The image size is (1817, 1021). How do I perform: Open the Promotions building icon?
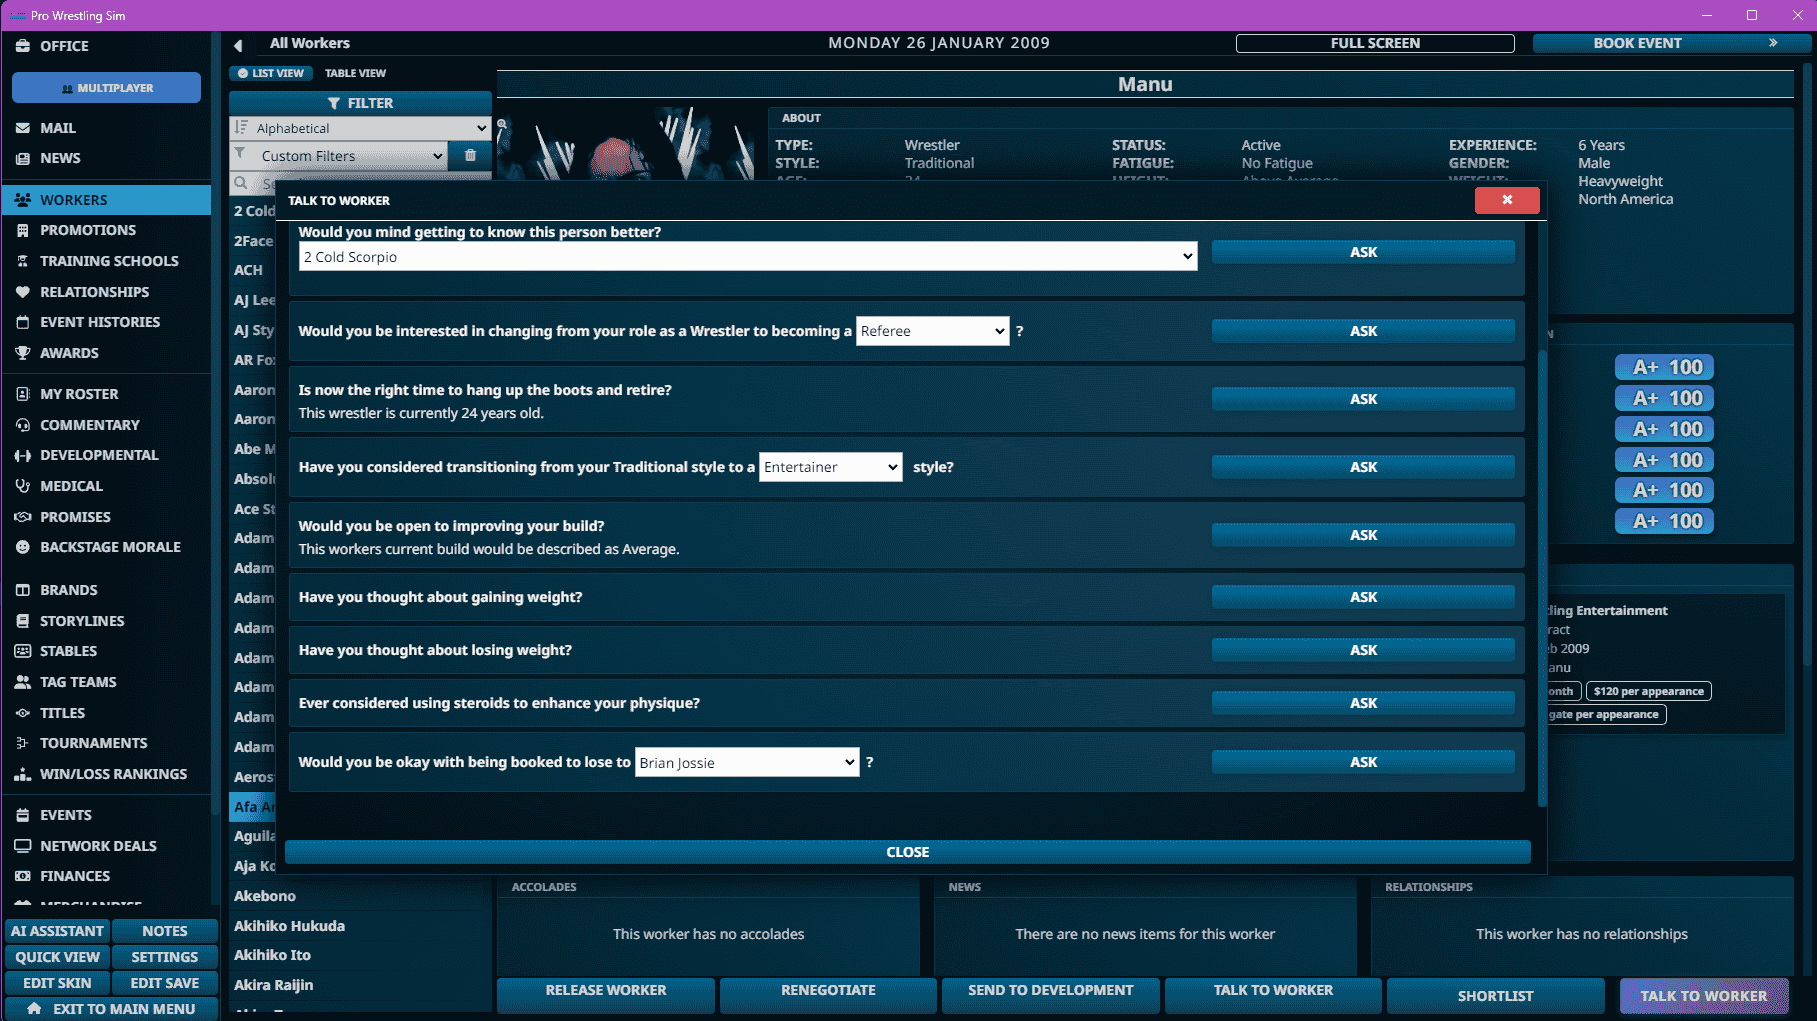(x=23, y=230)
